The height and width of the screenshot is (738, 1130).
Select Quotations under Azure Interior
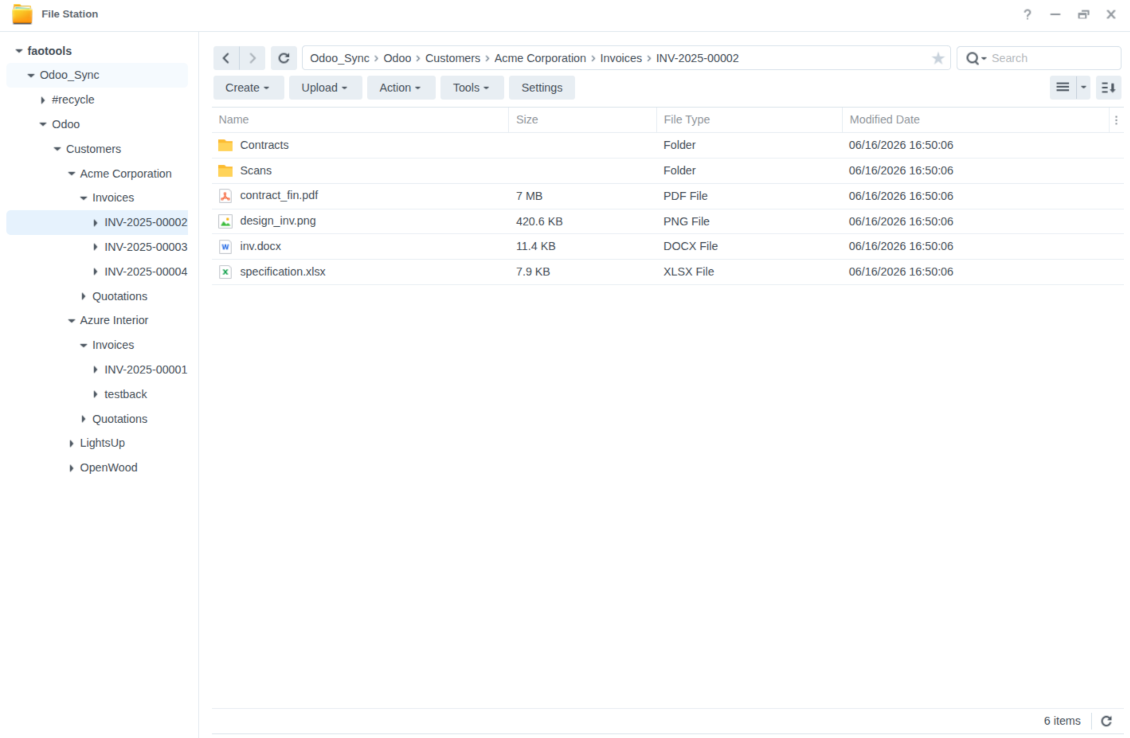(120, 419)
